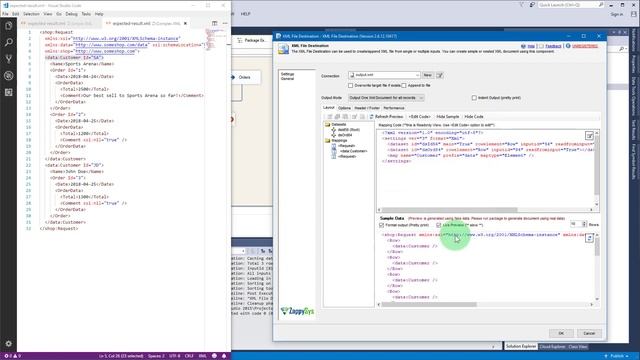Open VS Code File menu
Image resolution: width=640 pixels, height=360 pixels.
5,14
